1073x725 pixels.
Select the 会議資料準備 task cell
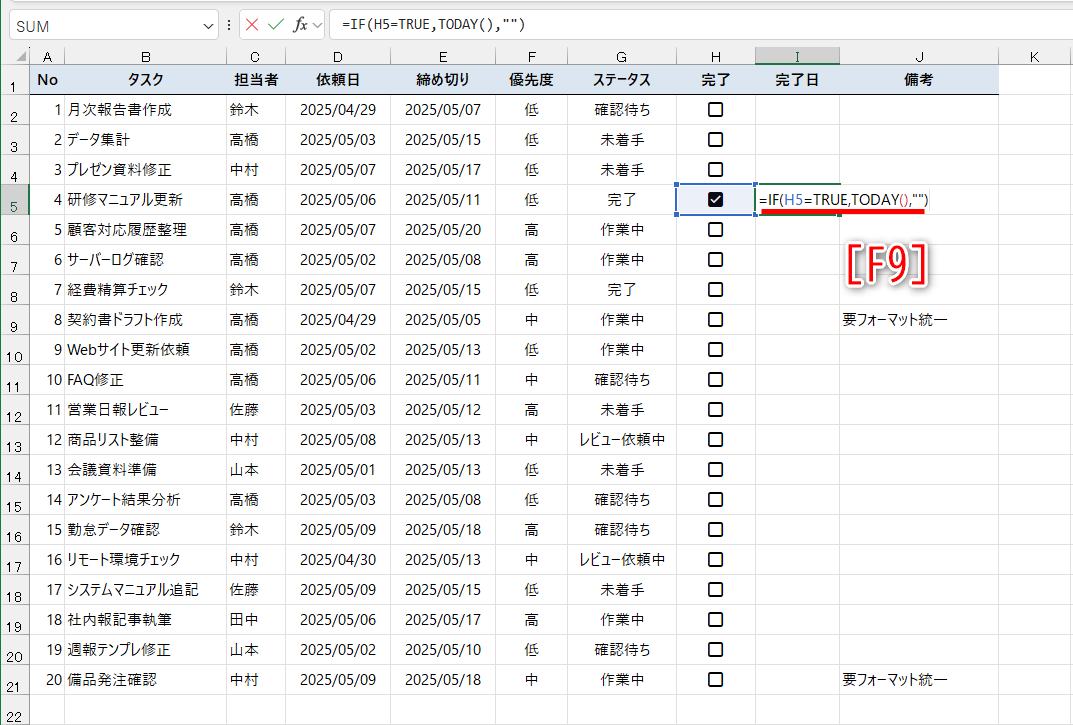coord(145,470)
